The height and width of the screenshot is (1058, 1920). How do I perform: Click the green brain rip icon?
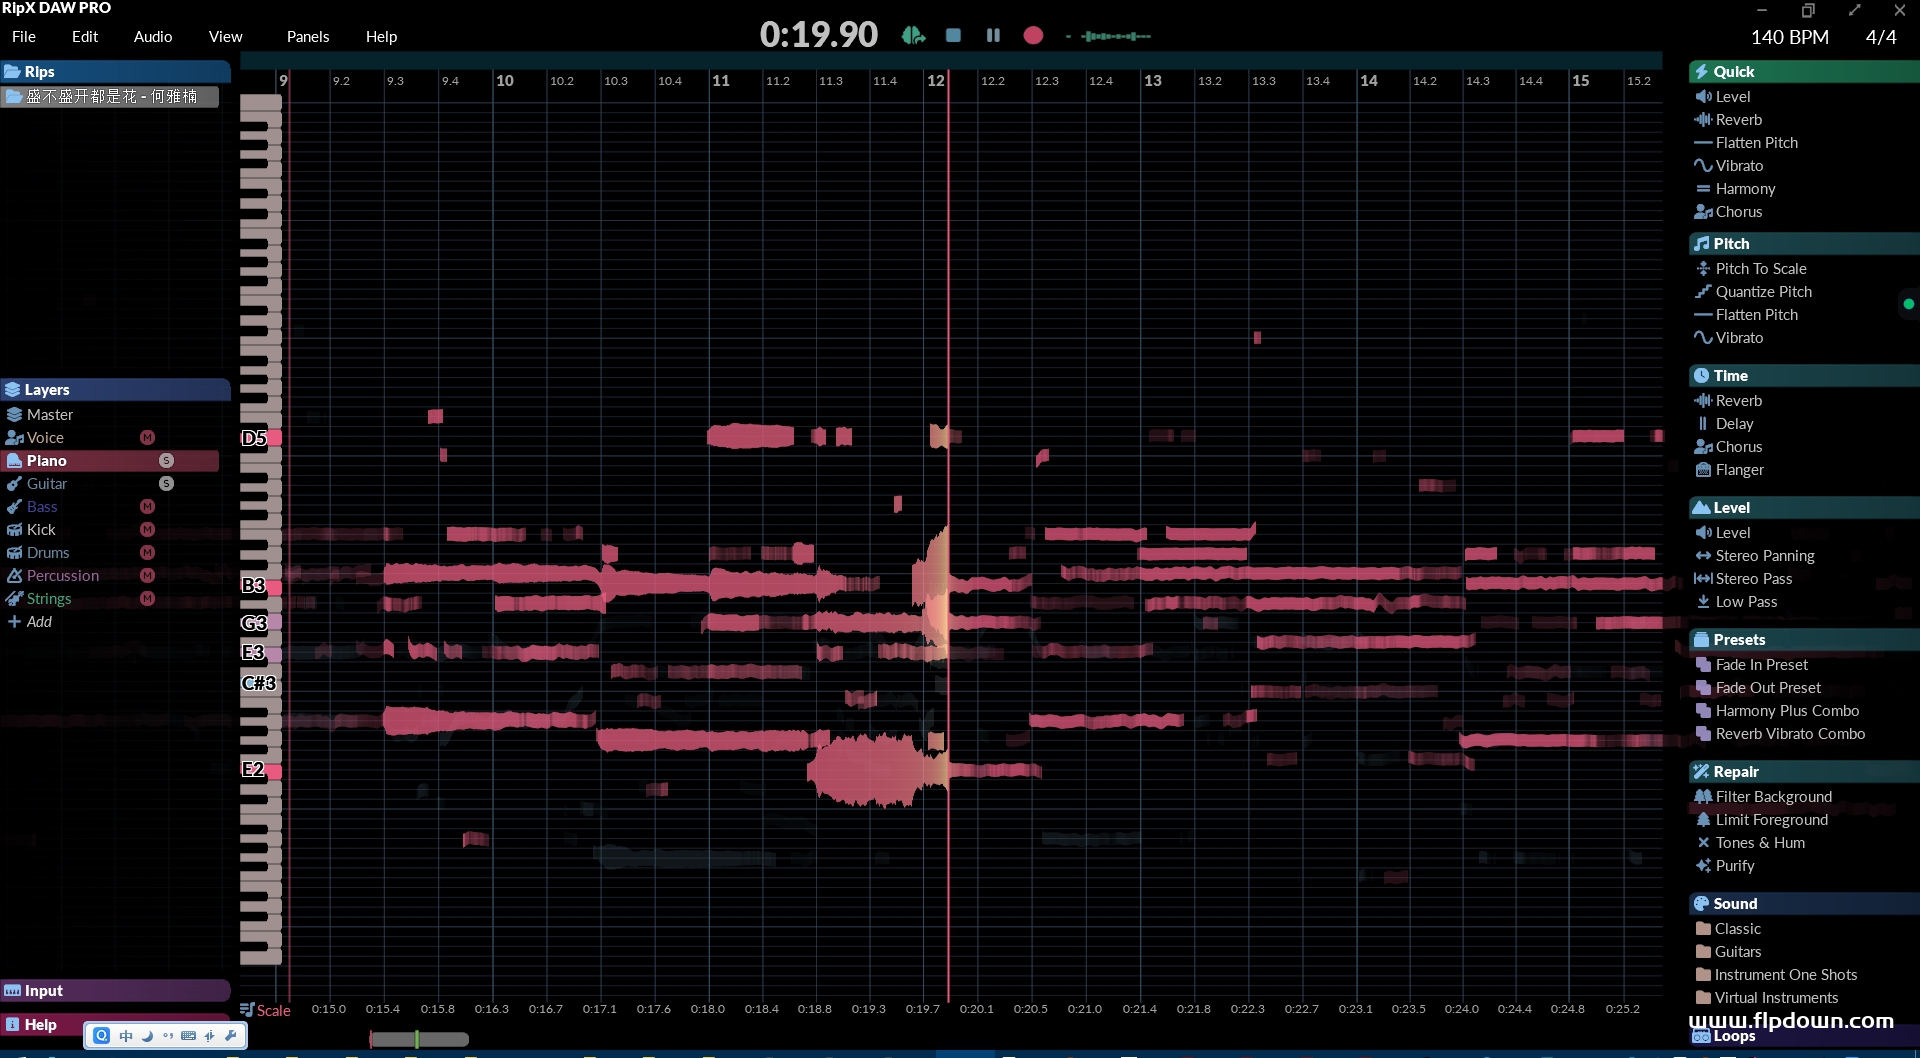[913, 36]
